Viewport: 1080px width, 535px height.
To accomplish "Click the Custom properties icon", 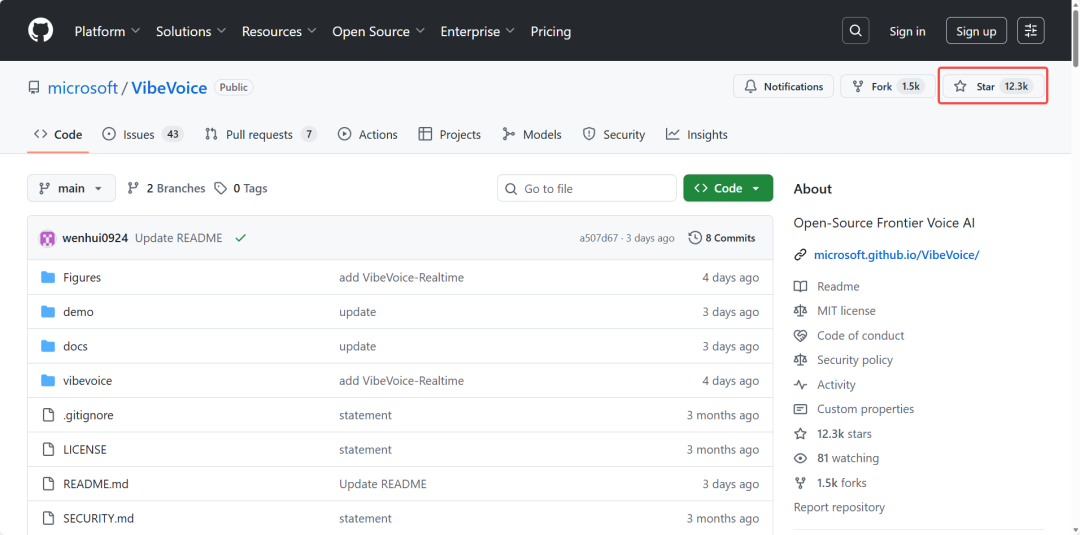I will 800,409.
